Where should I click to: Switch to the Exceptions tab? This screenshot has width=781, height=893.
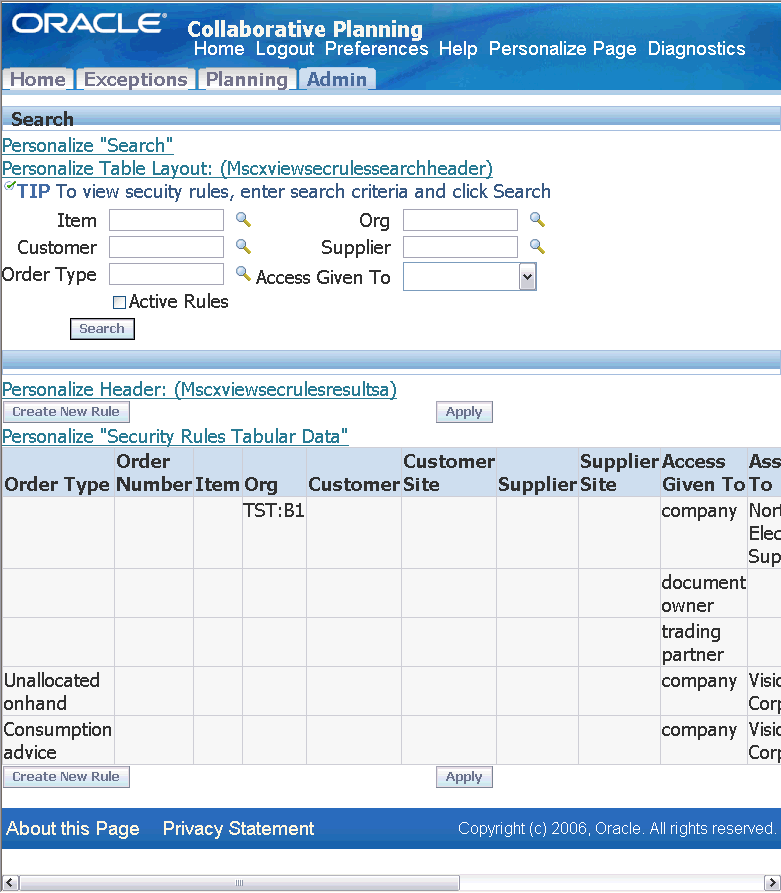coord(136,79)
